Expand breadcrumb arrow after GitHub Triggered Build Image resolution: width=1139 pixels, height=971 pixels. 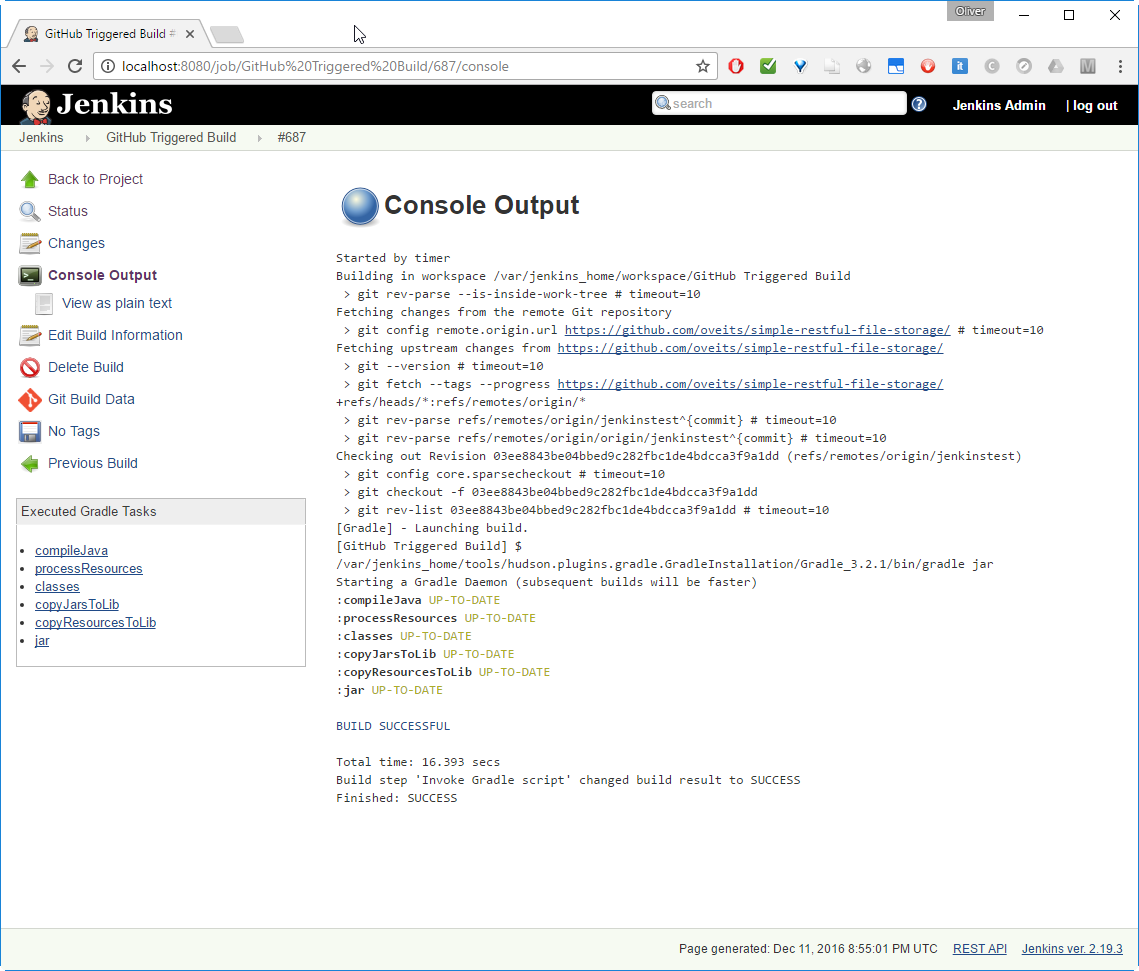tap(259, 138)
